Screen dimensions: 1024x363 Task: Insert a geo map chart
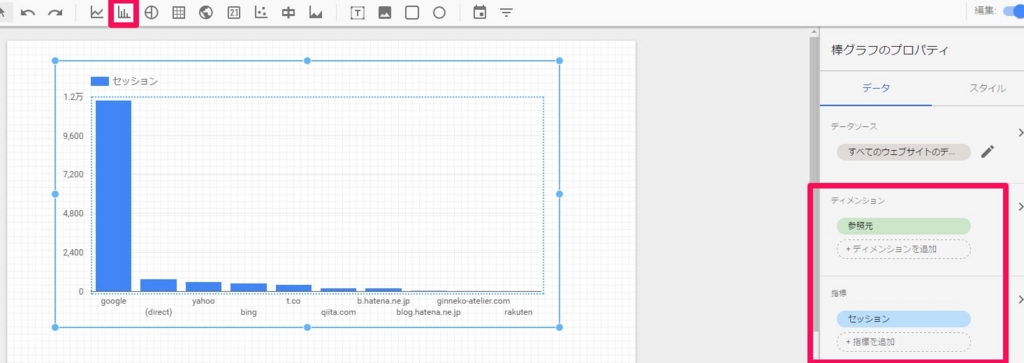(206, 13)
